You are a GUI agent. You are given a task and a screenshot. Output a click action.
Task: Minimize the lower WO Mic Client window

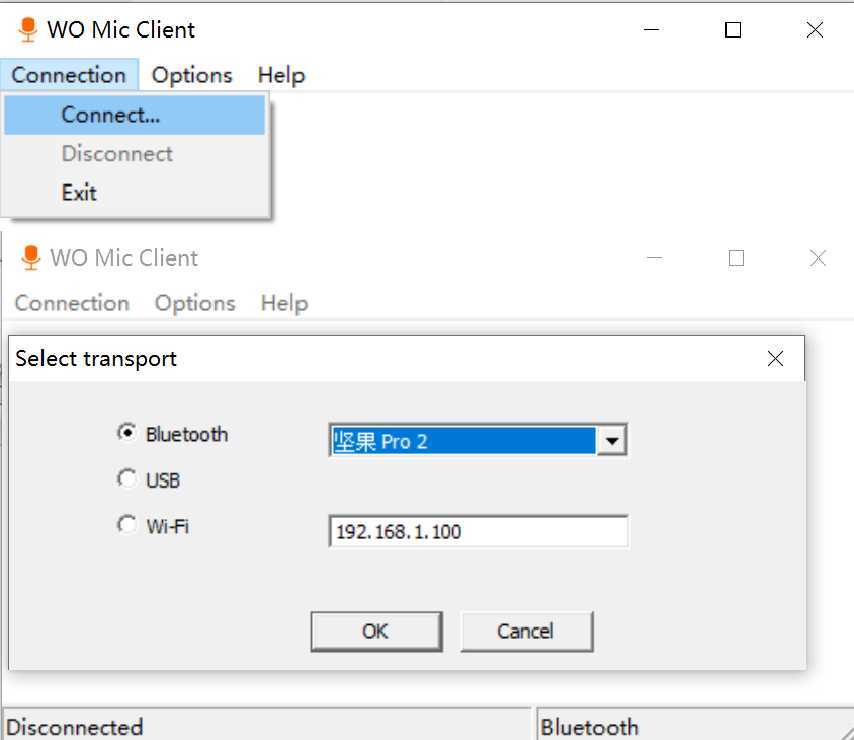tap(656, 258)
